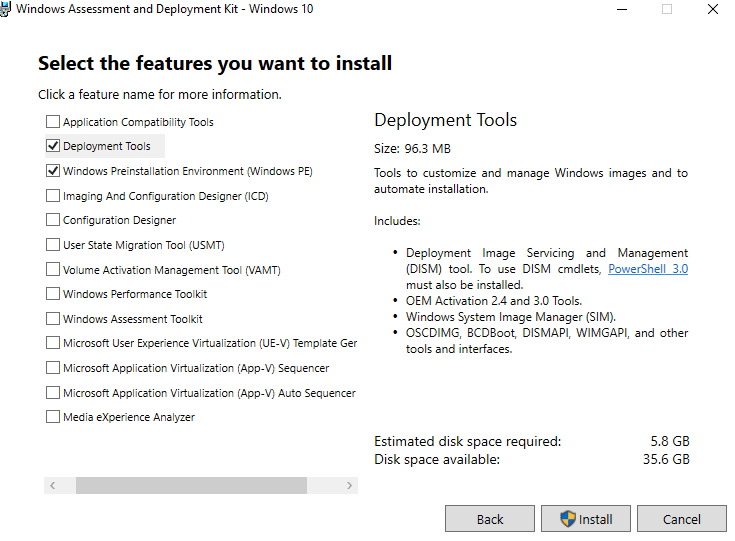Viewport: 735px width, 541px height.
Task: Uncheck Deployment Tools feature
Action: click(53, 146)
